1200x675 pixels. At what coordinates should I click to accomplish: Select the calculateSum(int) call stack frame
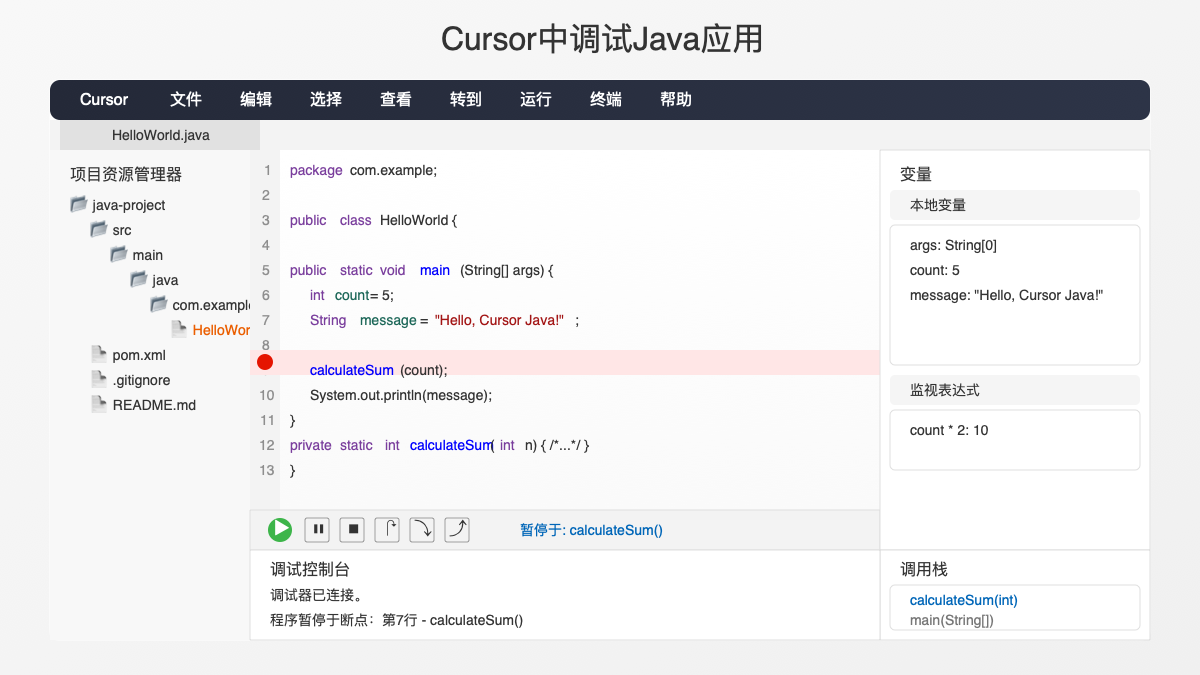point(964,600)
